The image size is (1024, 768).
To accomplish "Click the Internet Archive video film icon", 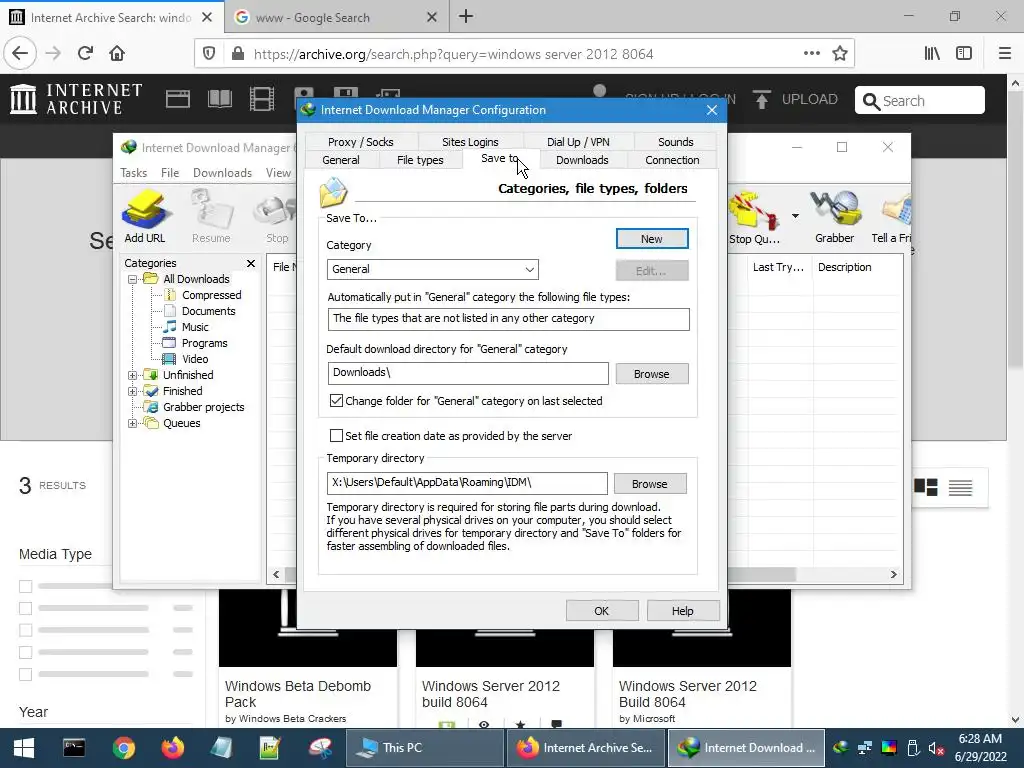I will 262,99.
